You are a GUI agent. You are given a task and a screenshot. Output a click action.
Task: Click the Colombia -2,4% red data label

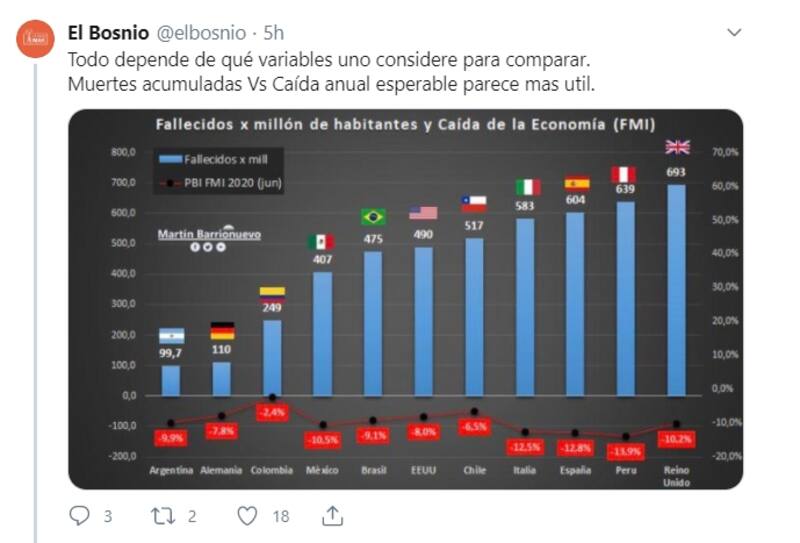click(272, 411)
